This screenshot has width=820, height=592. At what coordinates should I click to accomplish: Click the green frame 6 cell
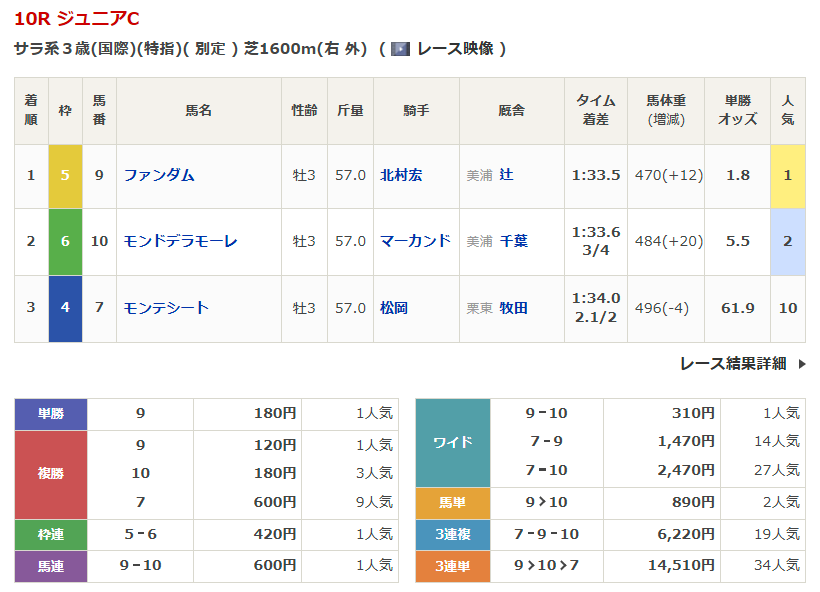(65, 241)
